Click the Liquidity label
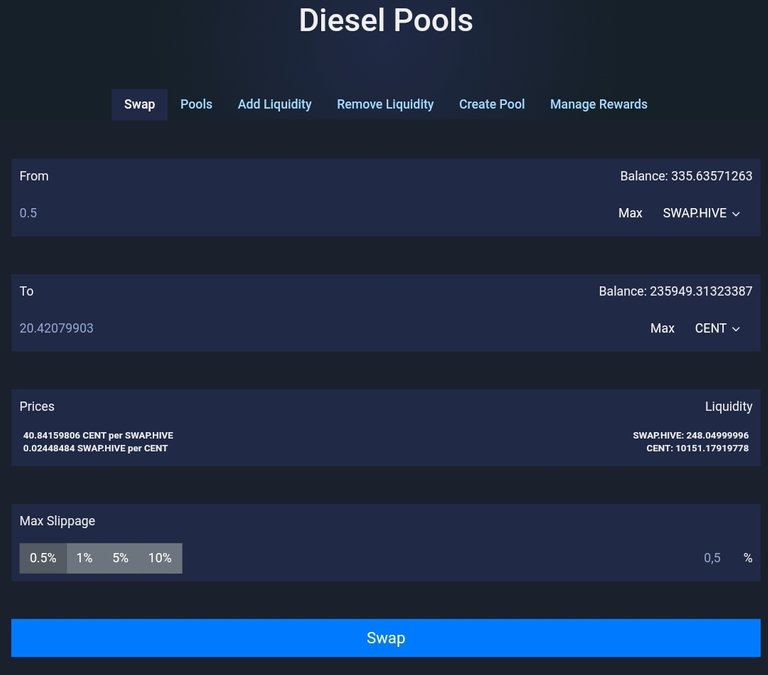Image resolution: width=768 pixels, height=675 pixels. point(729,407)
